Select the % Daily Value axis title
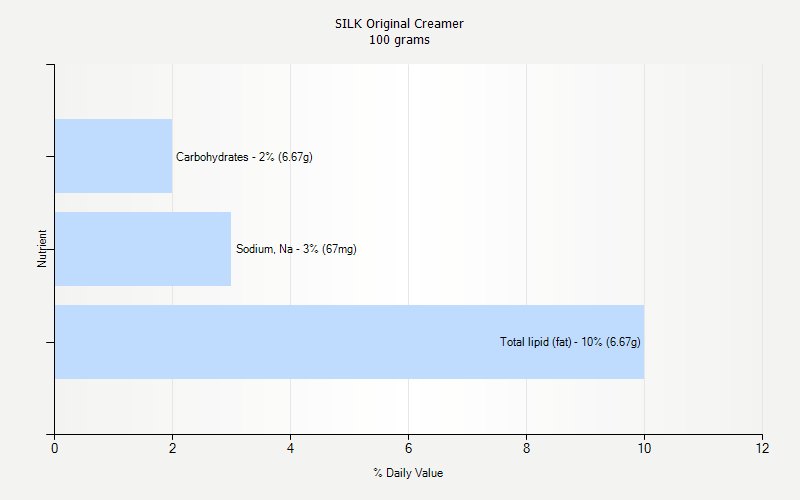 [x=408, y=473]
